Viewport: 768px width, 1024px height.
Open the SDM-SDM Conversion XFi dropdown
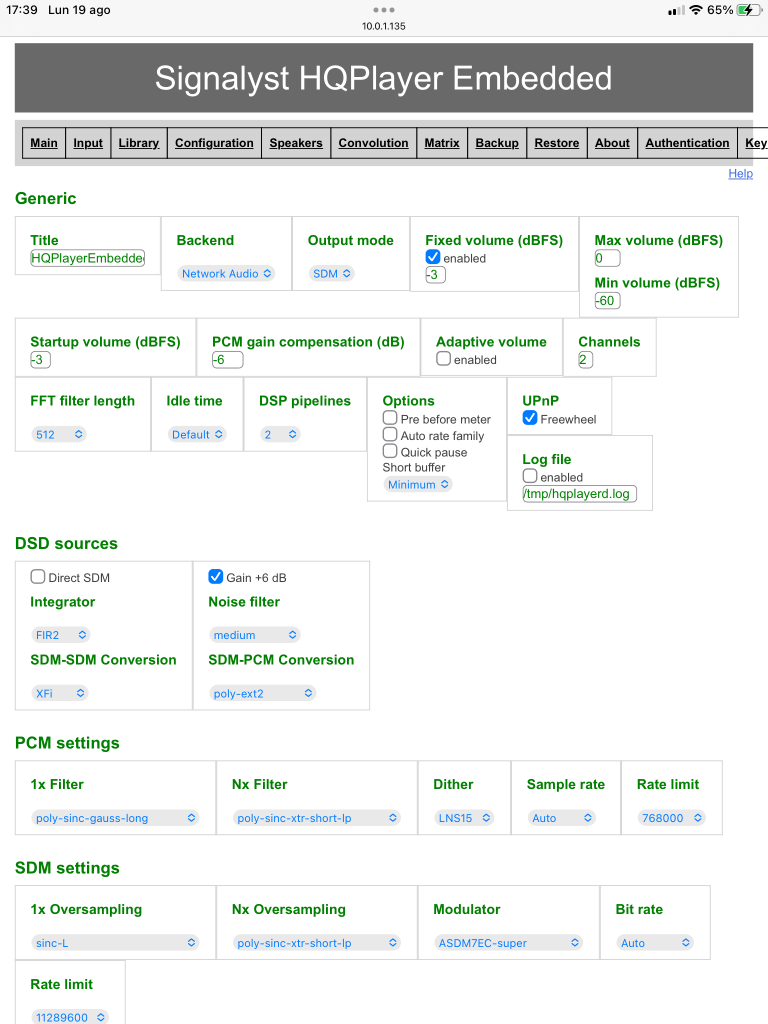[x=59, y=694]
